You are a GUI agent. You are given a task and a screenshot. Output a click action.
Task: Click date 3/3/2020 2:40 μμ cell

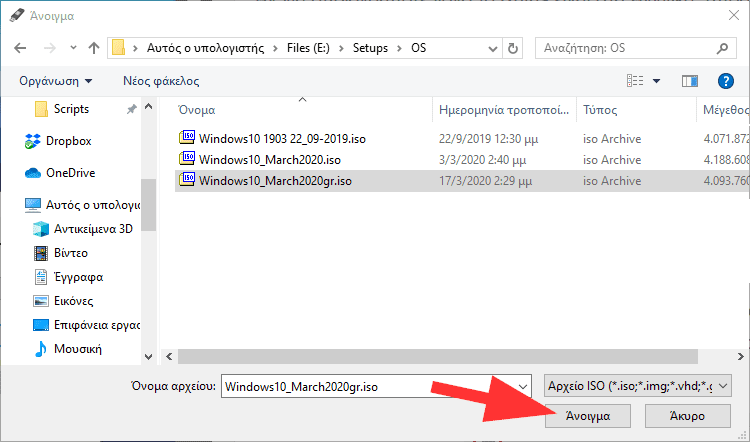coord(483,160)
